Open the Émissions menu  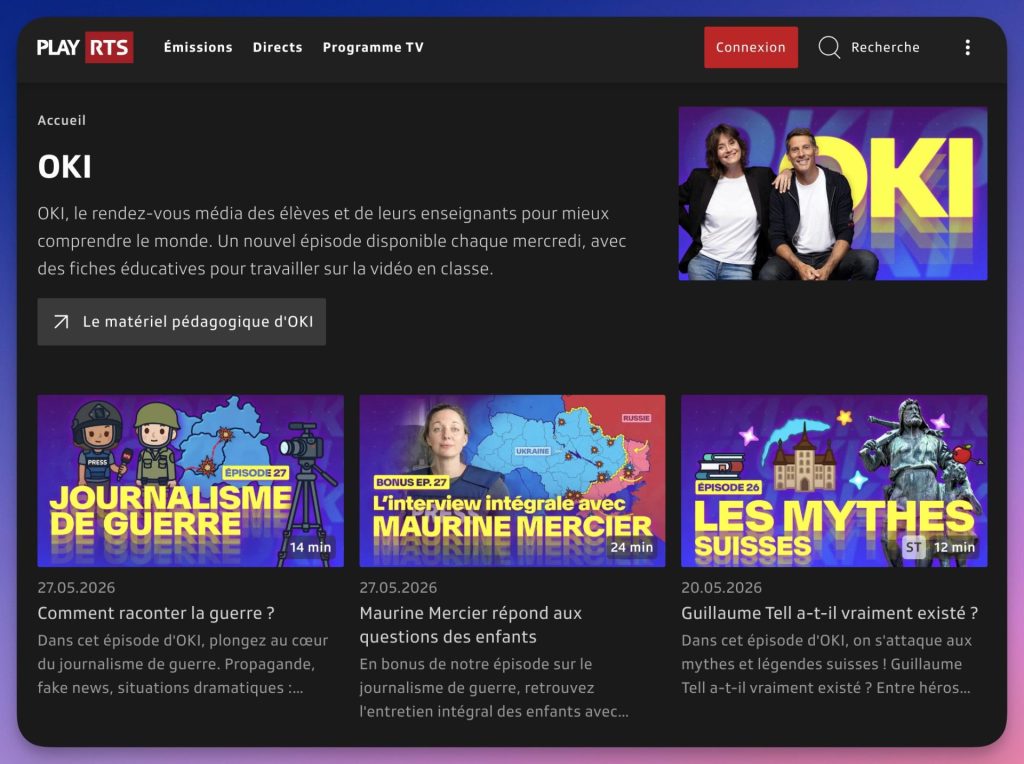198,47
